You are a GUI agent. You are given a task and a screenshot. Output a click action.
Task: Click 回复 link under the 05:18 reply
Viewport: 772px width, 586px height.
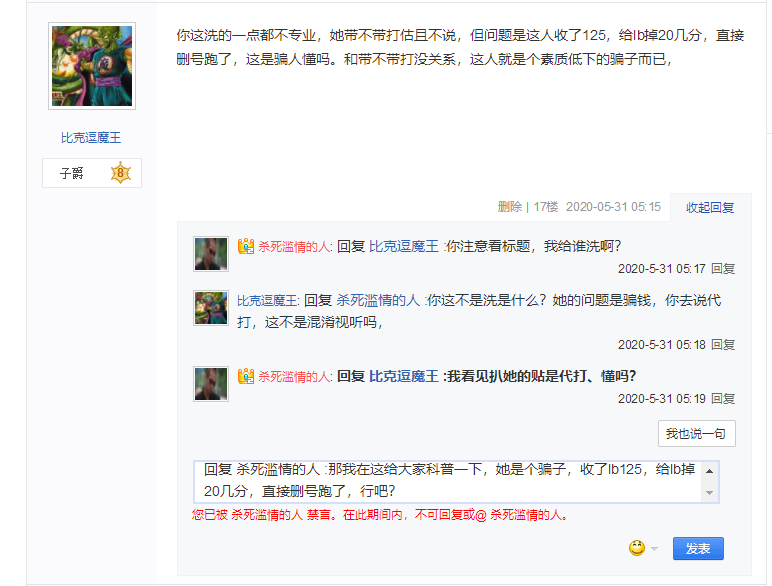[723, 345]
